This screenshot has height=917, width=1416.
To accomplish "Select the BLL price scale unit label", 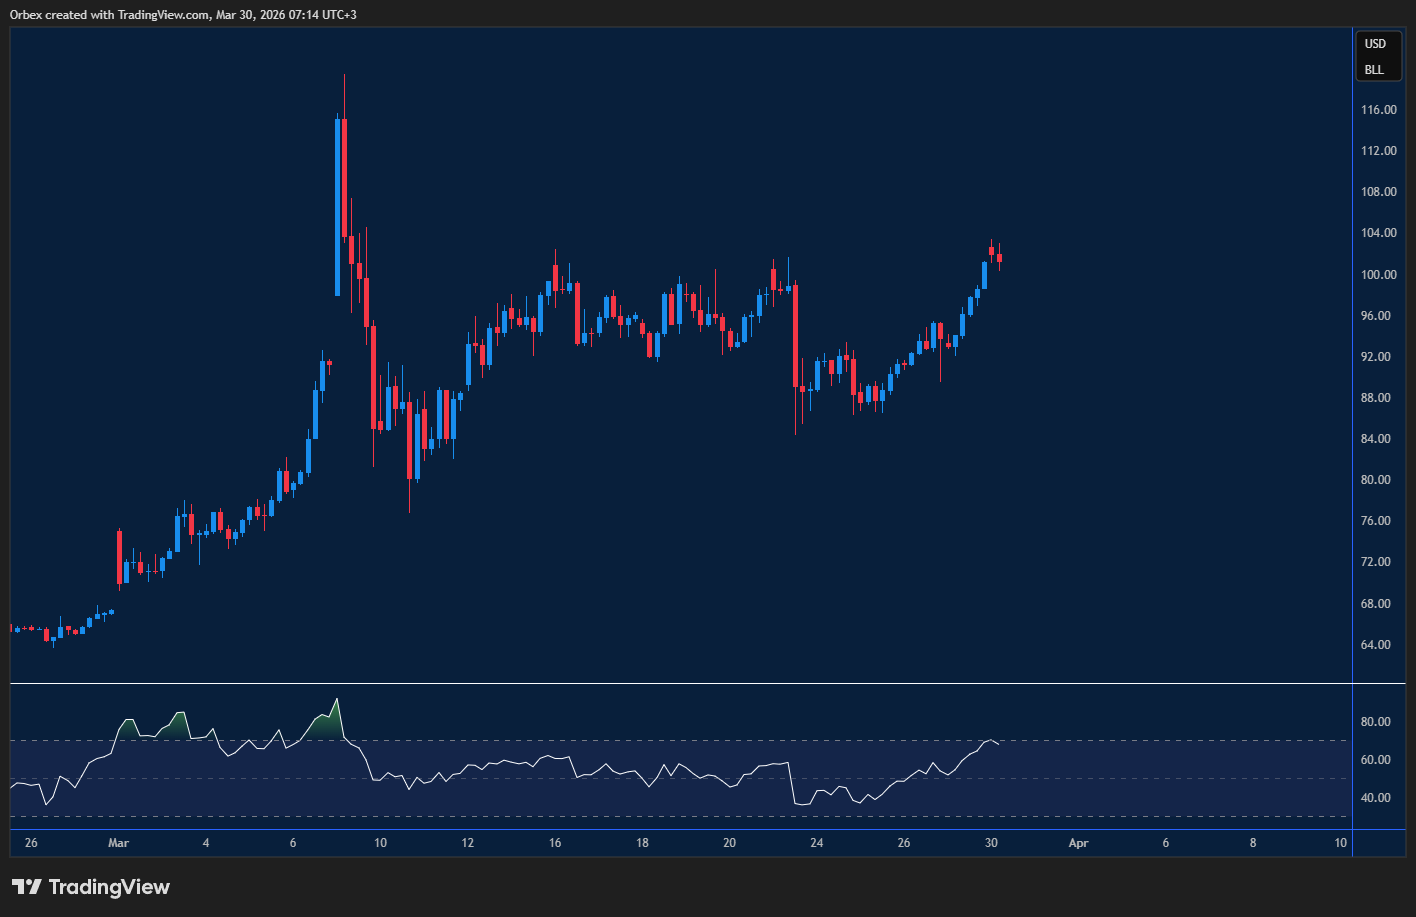I will (1373, 70).
